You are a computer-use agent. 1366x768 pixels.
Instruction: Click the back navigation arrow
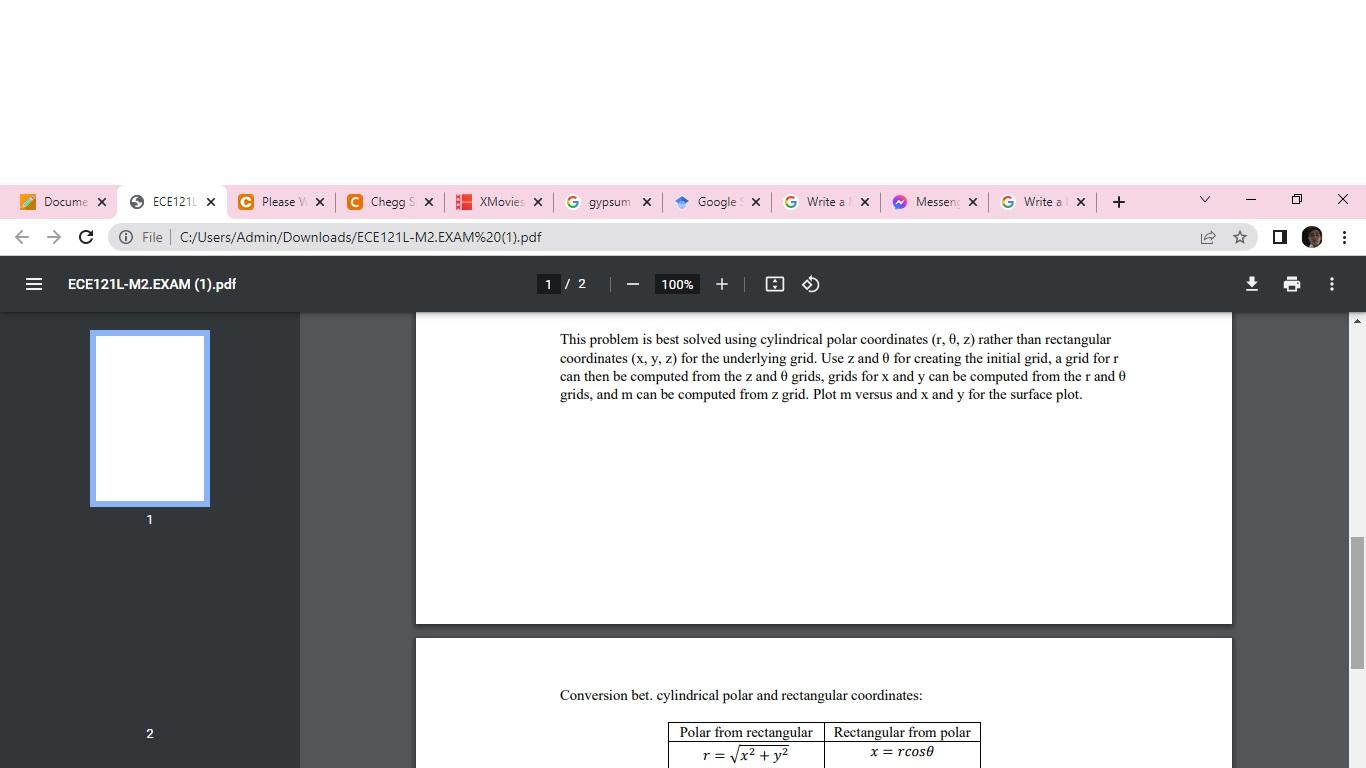pyautogui.click(x=22, y=237)
